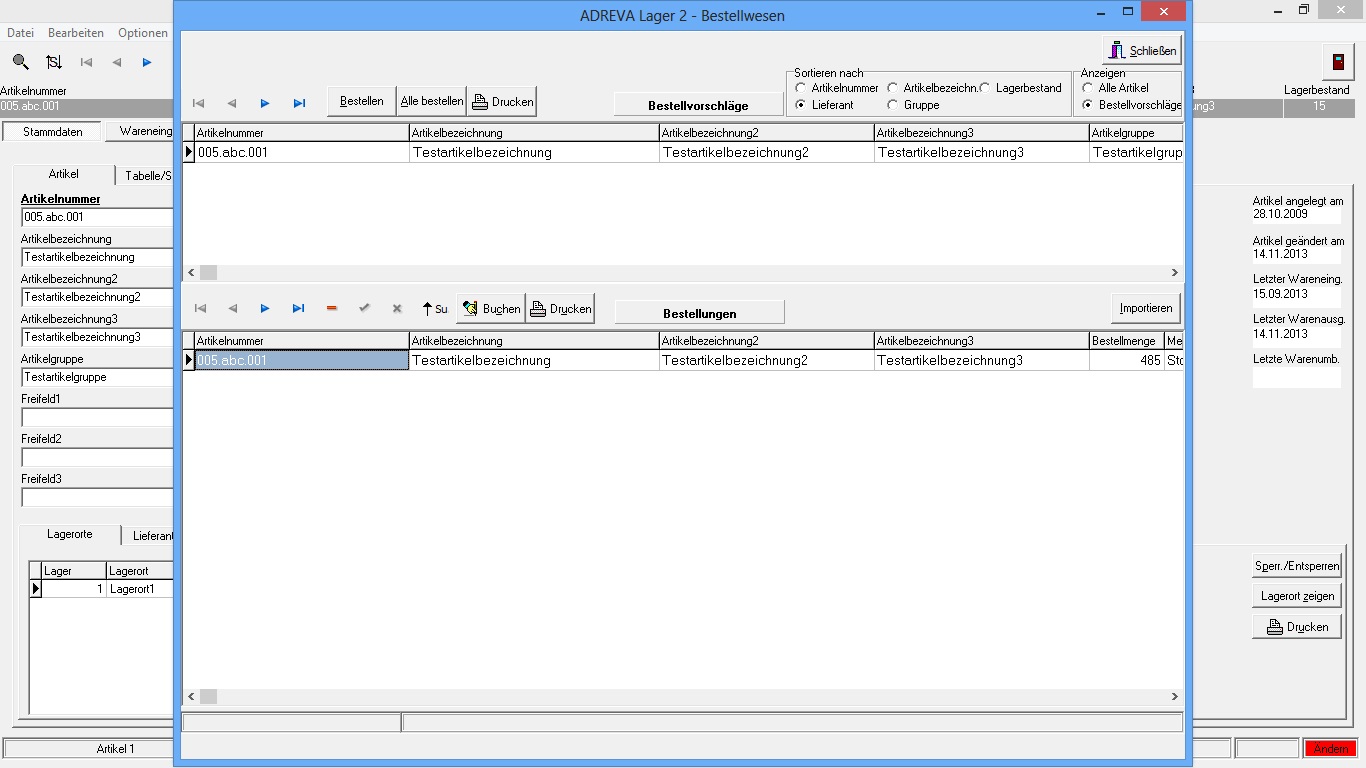1366x768 pixels.
Task: Click the Bestellvorschläge header label
Action: pos(699,105)
